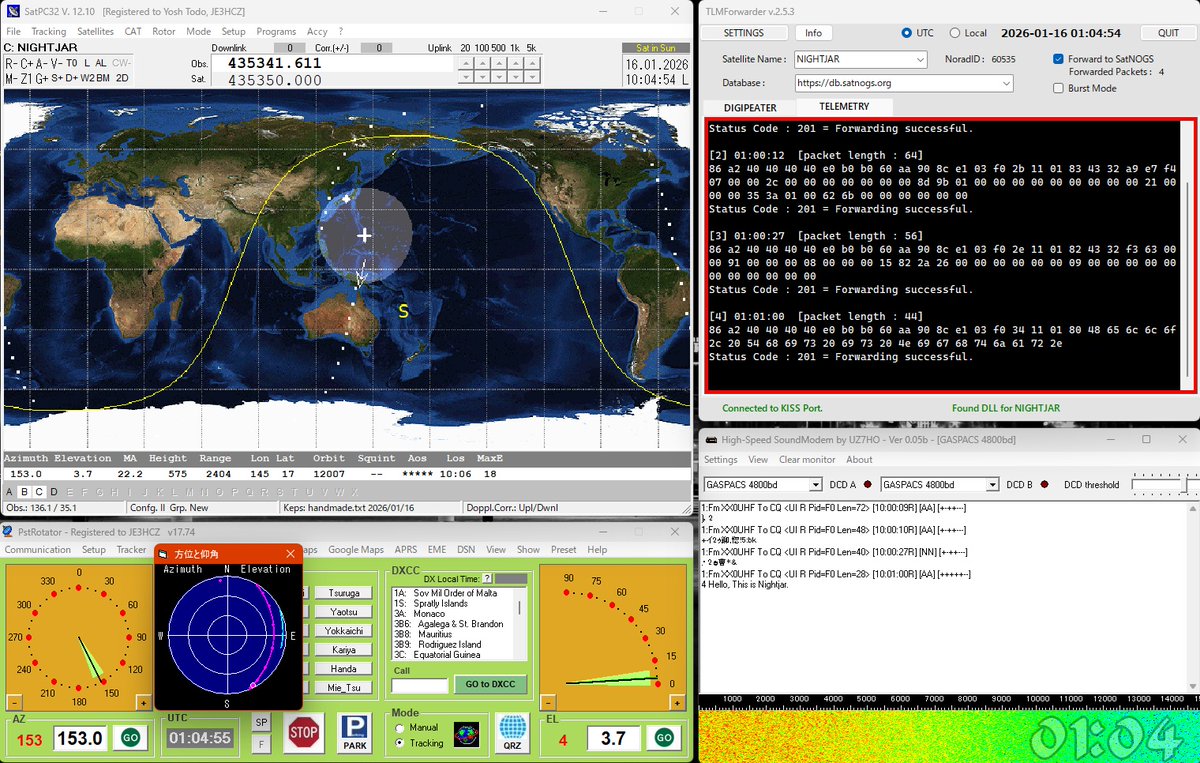This screenshot has height=763, width=1200.
Task: Open the APRS menu in PstRotator
Action: click(406, 549)
